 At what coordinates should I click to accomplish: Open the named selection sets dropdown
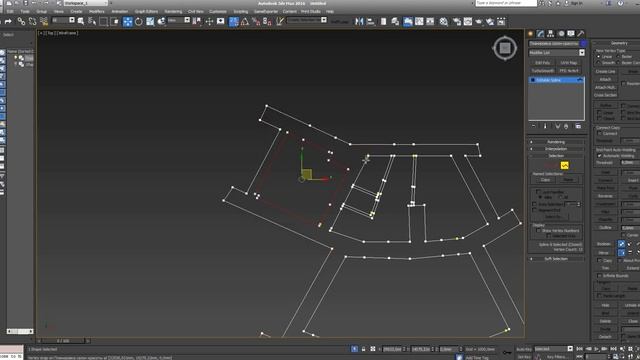(x=307, y=20)
